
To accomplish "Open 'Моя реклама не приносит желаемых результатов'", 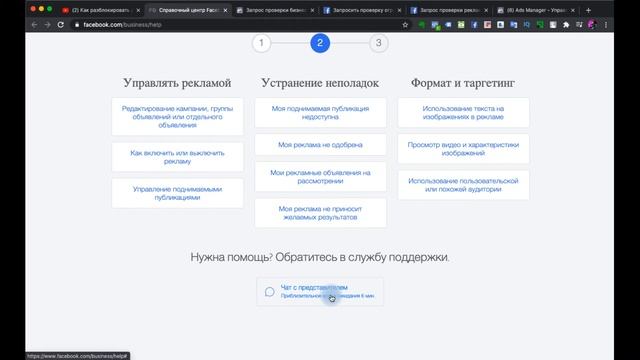I will (320, 213).
